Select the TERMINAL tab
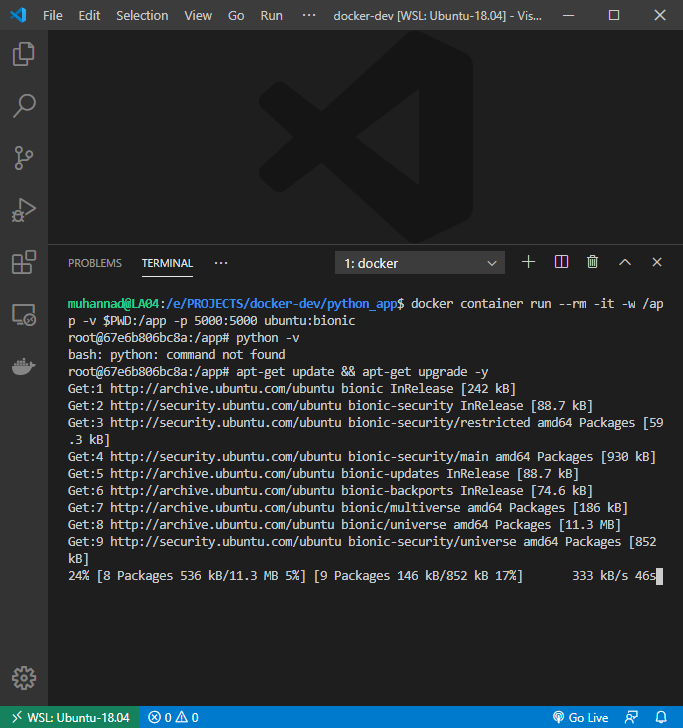The image size is (683, 728). 167,263
